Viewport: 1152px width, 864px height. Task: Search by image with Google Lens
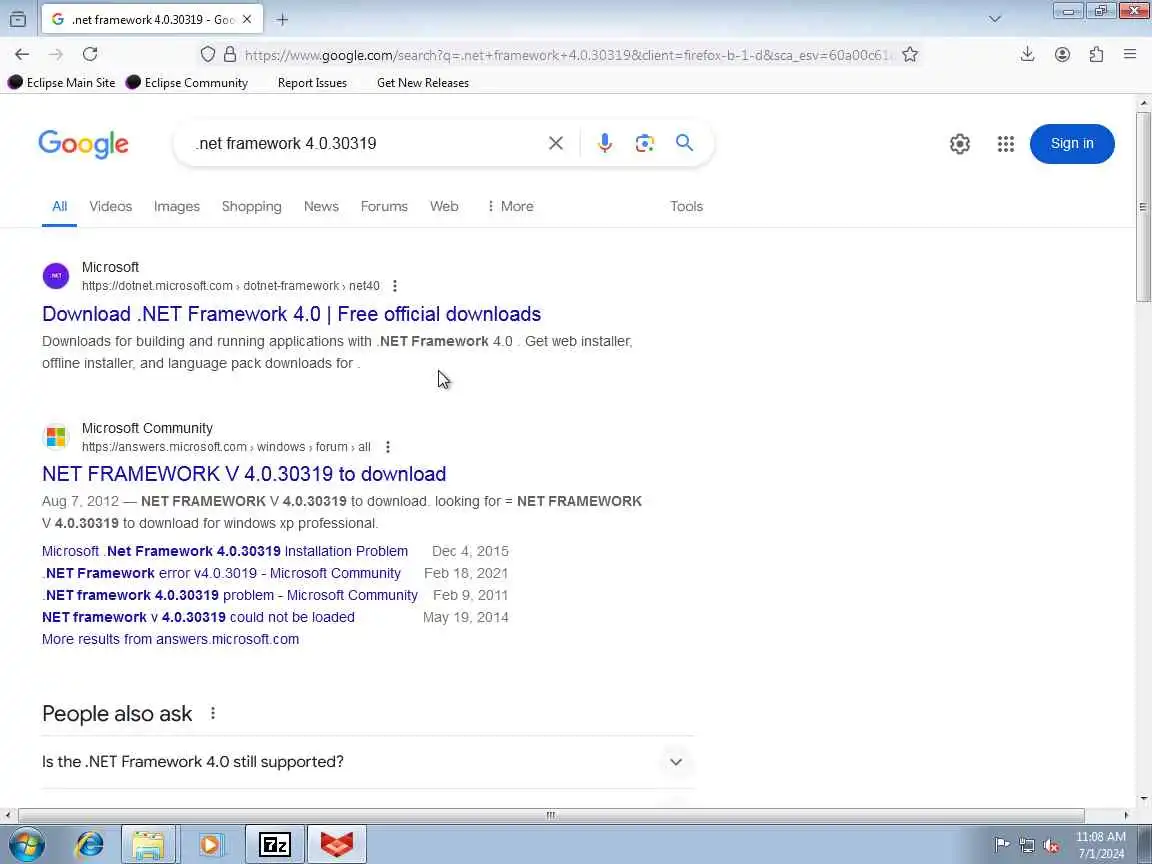[x=644, y=143]
